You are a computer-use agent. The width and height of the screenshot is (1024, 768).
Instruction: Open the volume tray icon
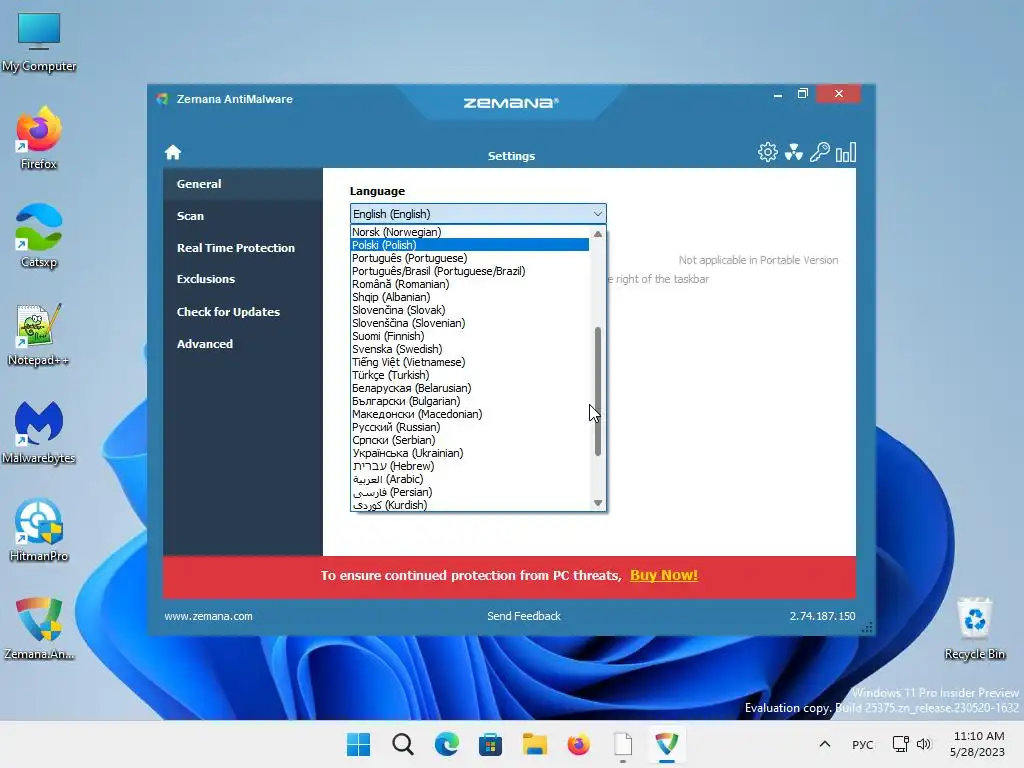[x=923, y=744]
